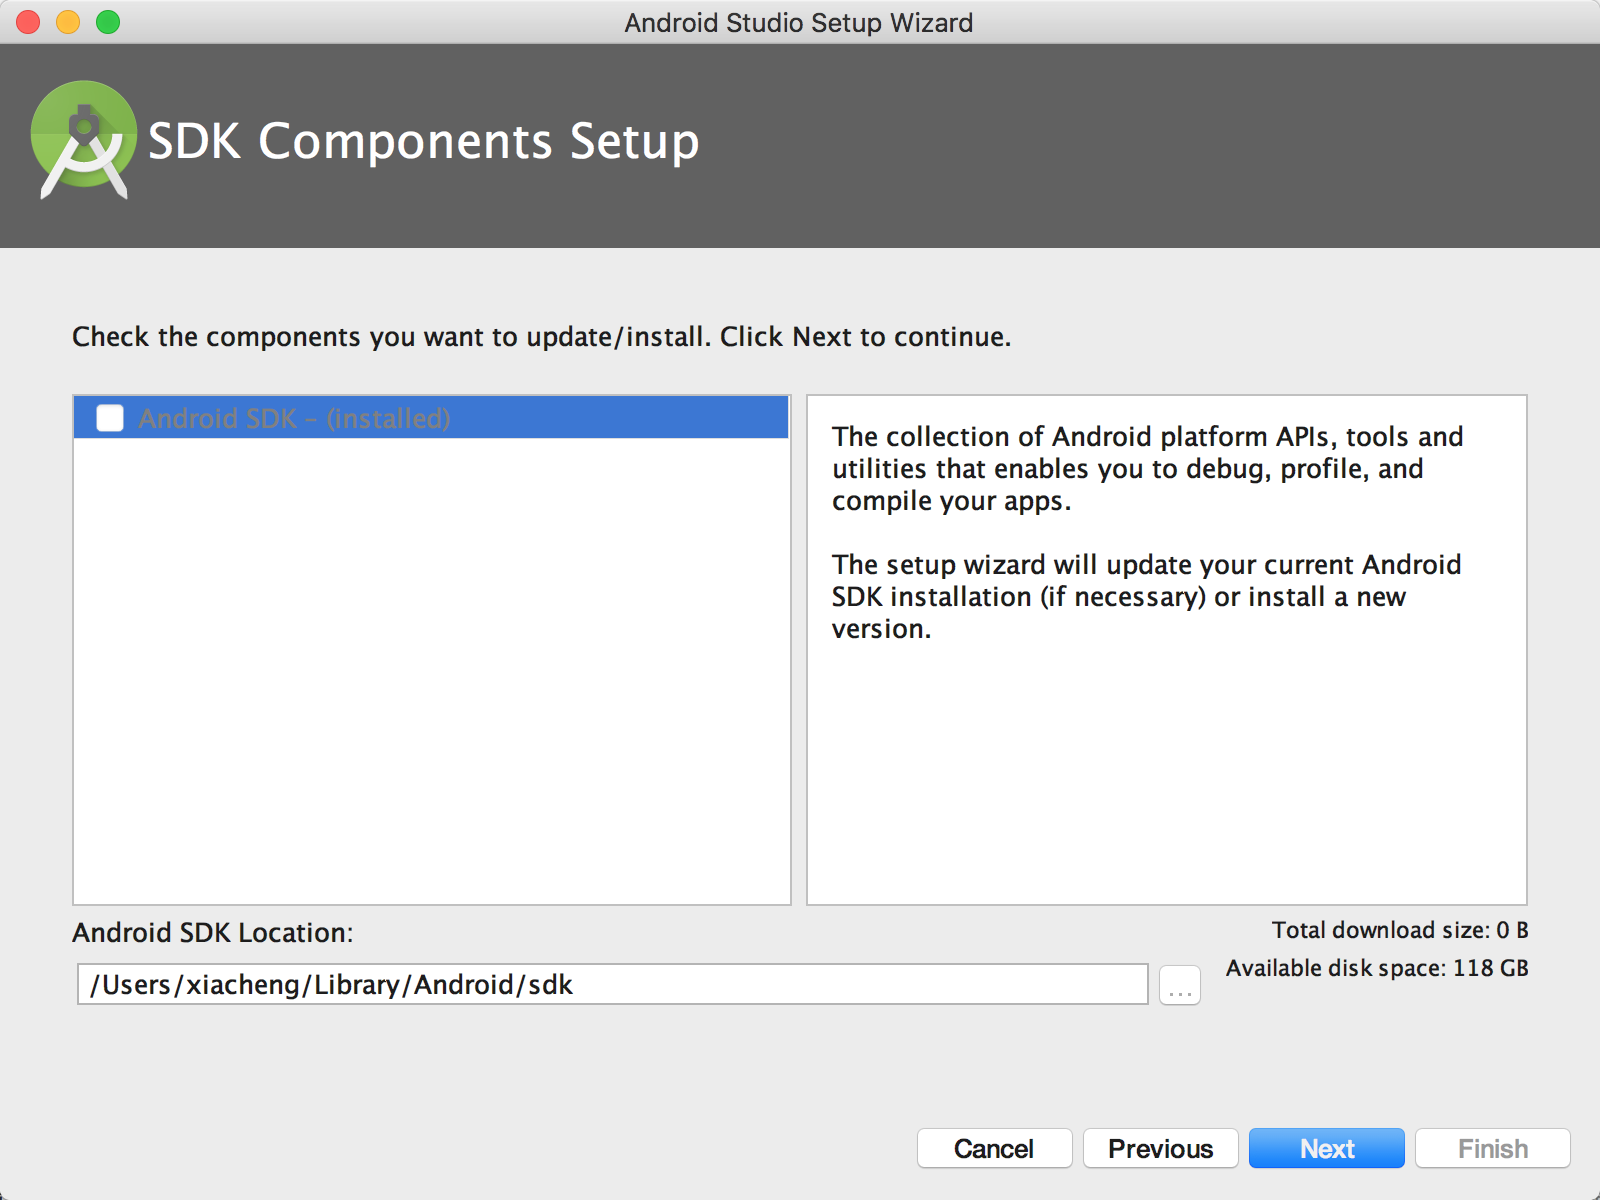
Task: Close the Setup Wizard with red button
Action: point(28,22)
